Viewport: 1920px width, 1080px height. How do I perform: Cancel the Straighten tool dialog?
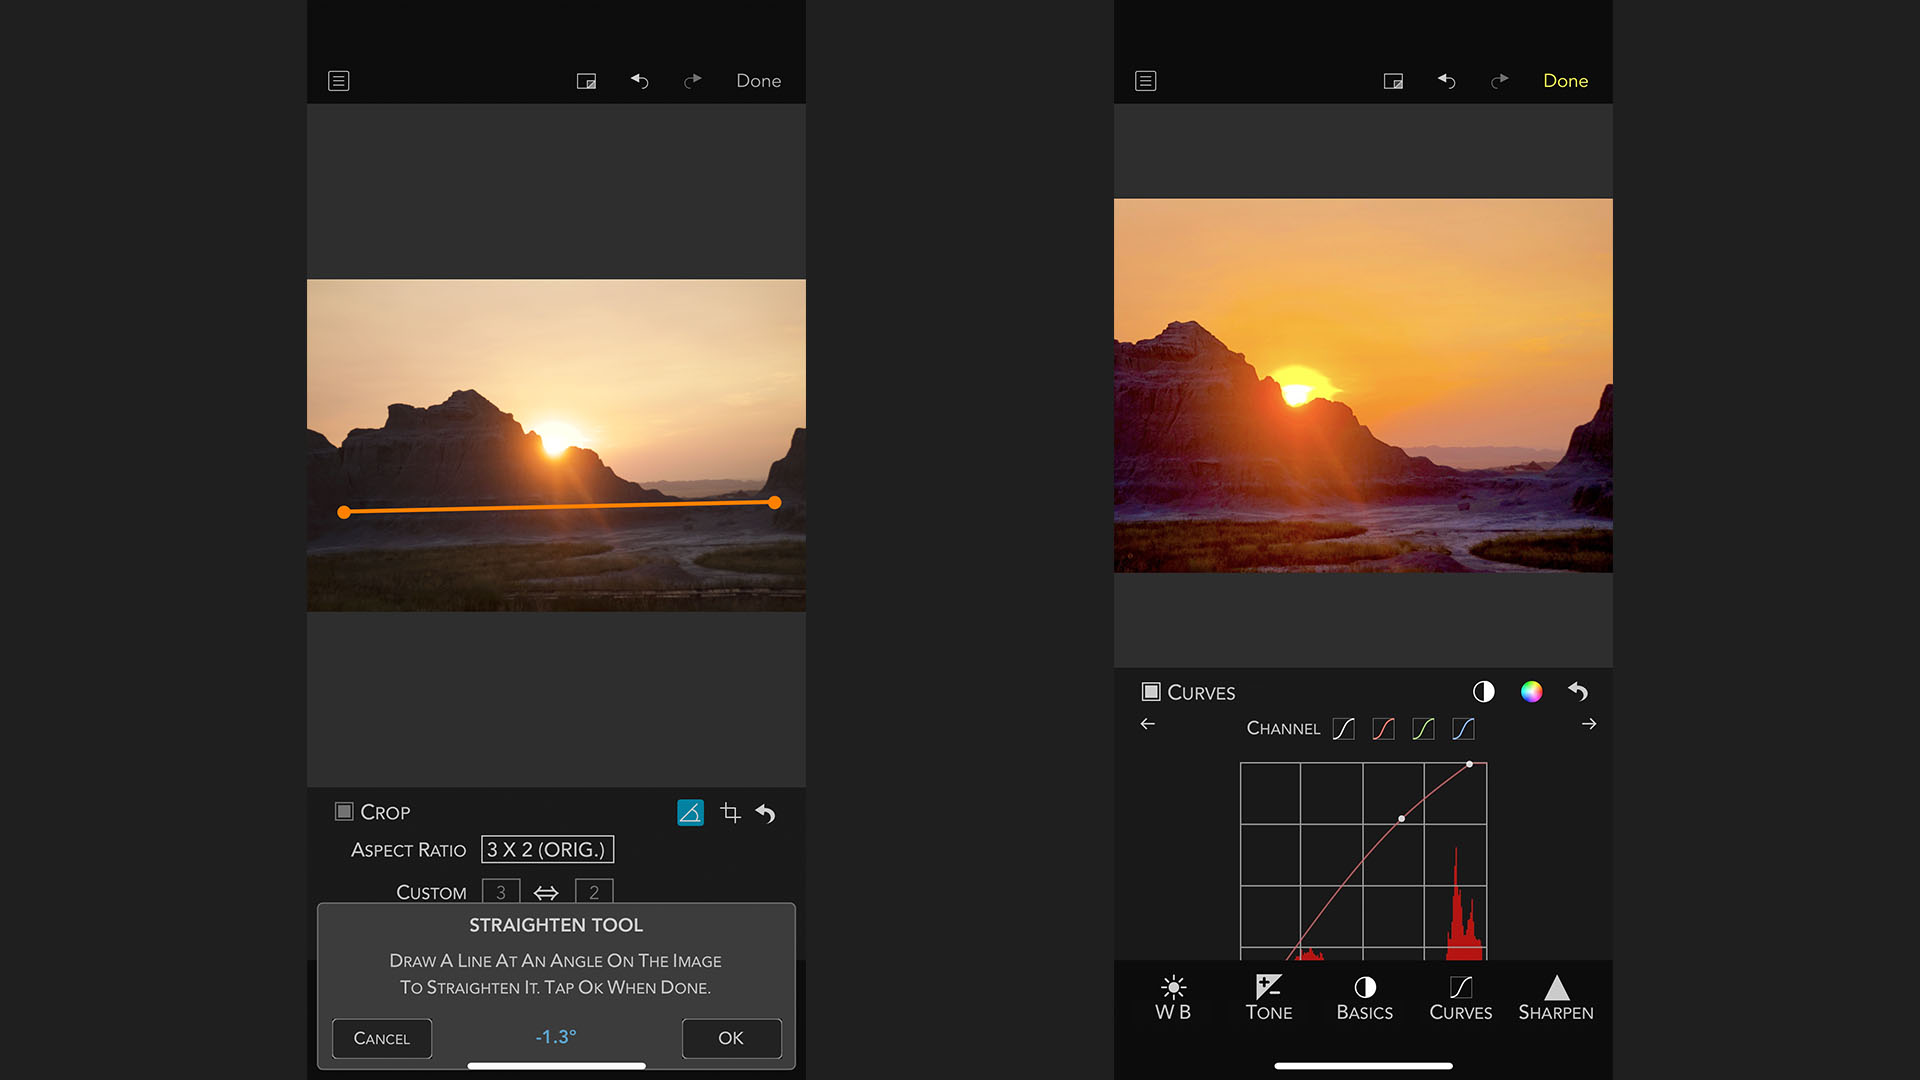coord(381,1038)
